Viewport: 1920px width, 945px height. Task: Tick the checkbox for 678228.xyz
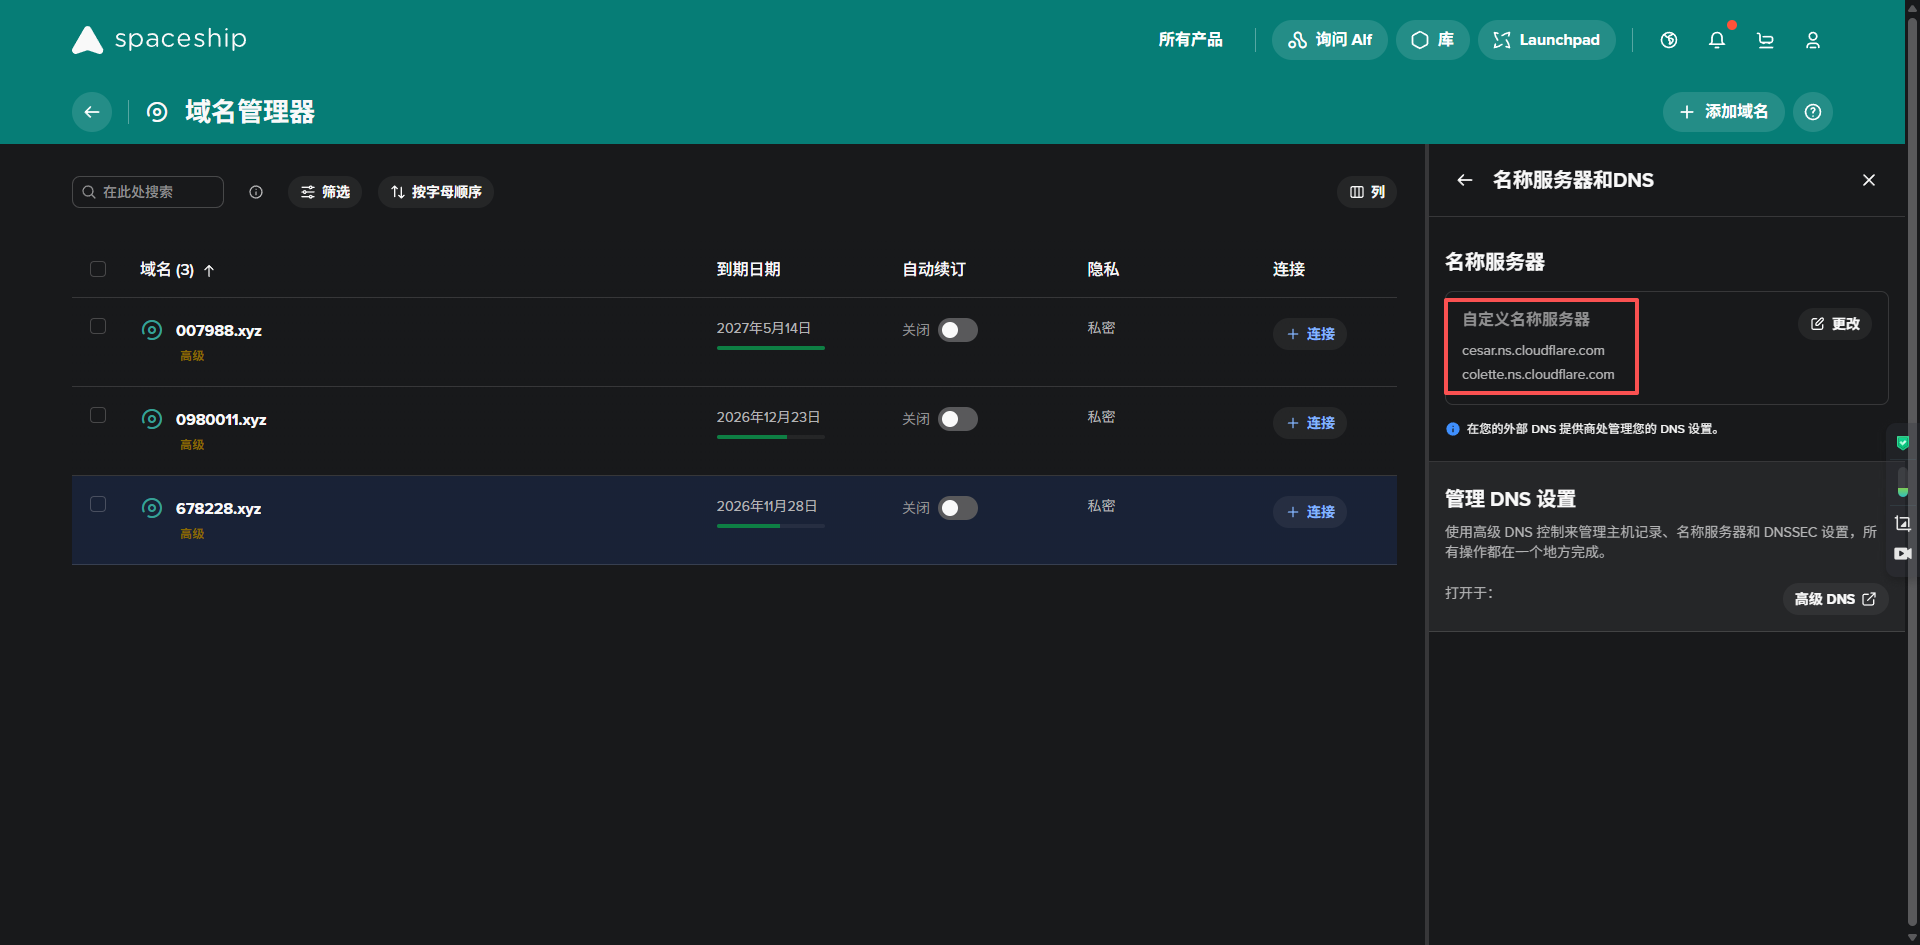[x=98, y=504]
